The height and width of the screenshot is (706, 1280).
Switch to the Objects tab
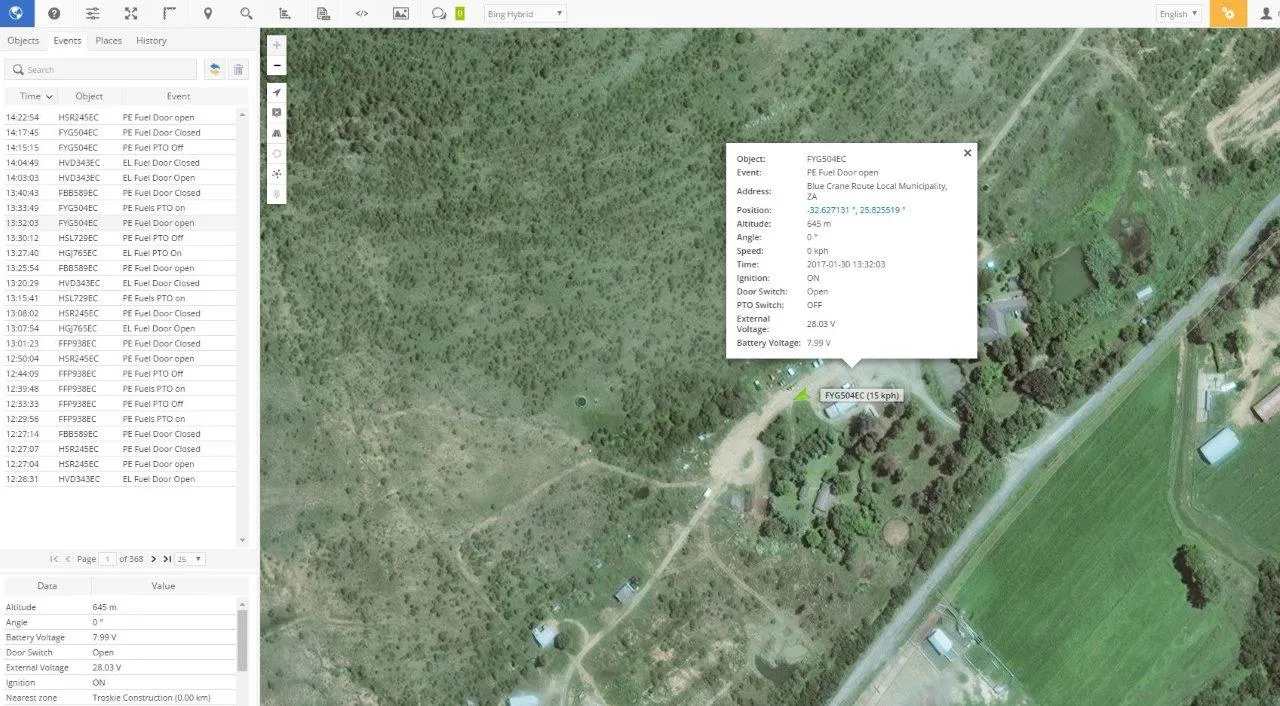coord(23,41)
